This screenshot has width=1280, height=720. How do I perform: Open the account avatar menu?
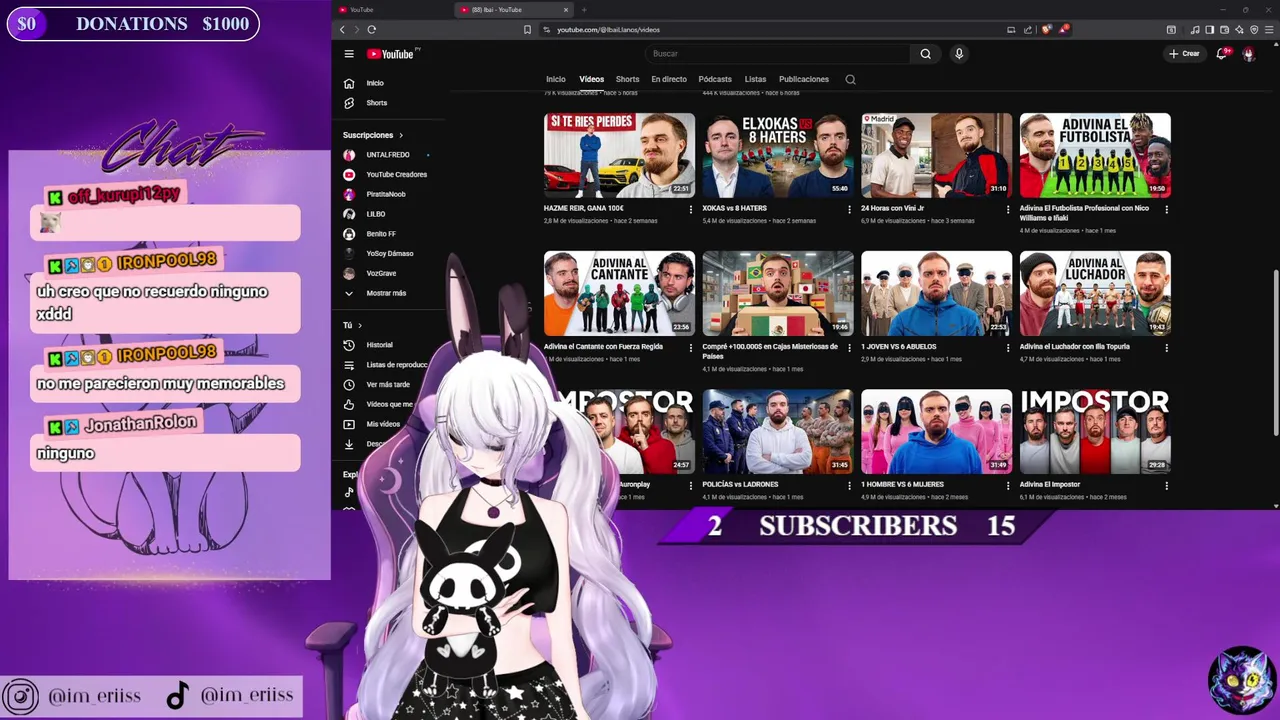pos(1248,54)
